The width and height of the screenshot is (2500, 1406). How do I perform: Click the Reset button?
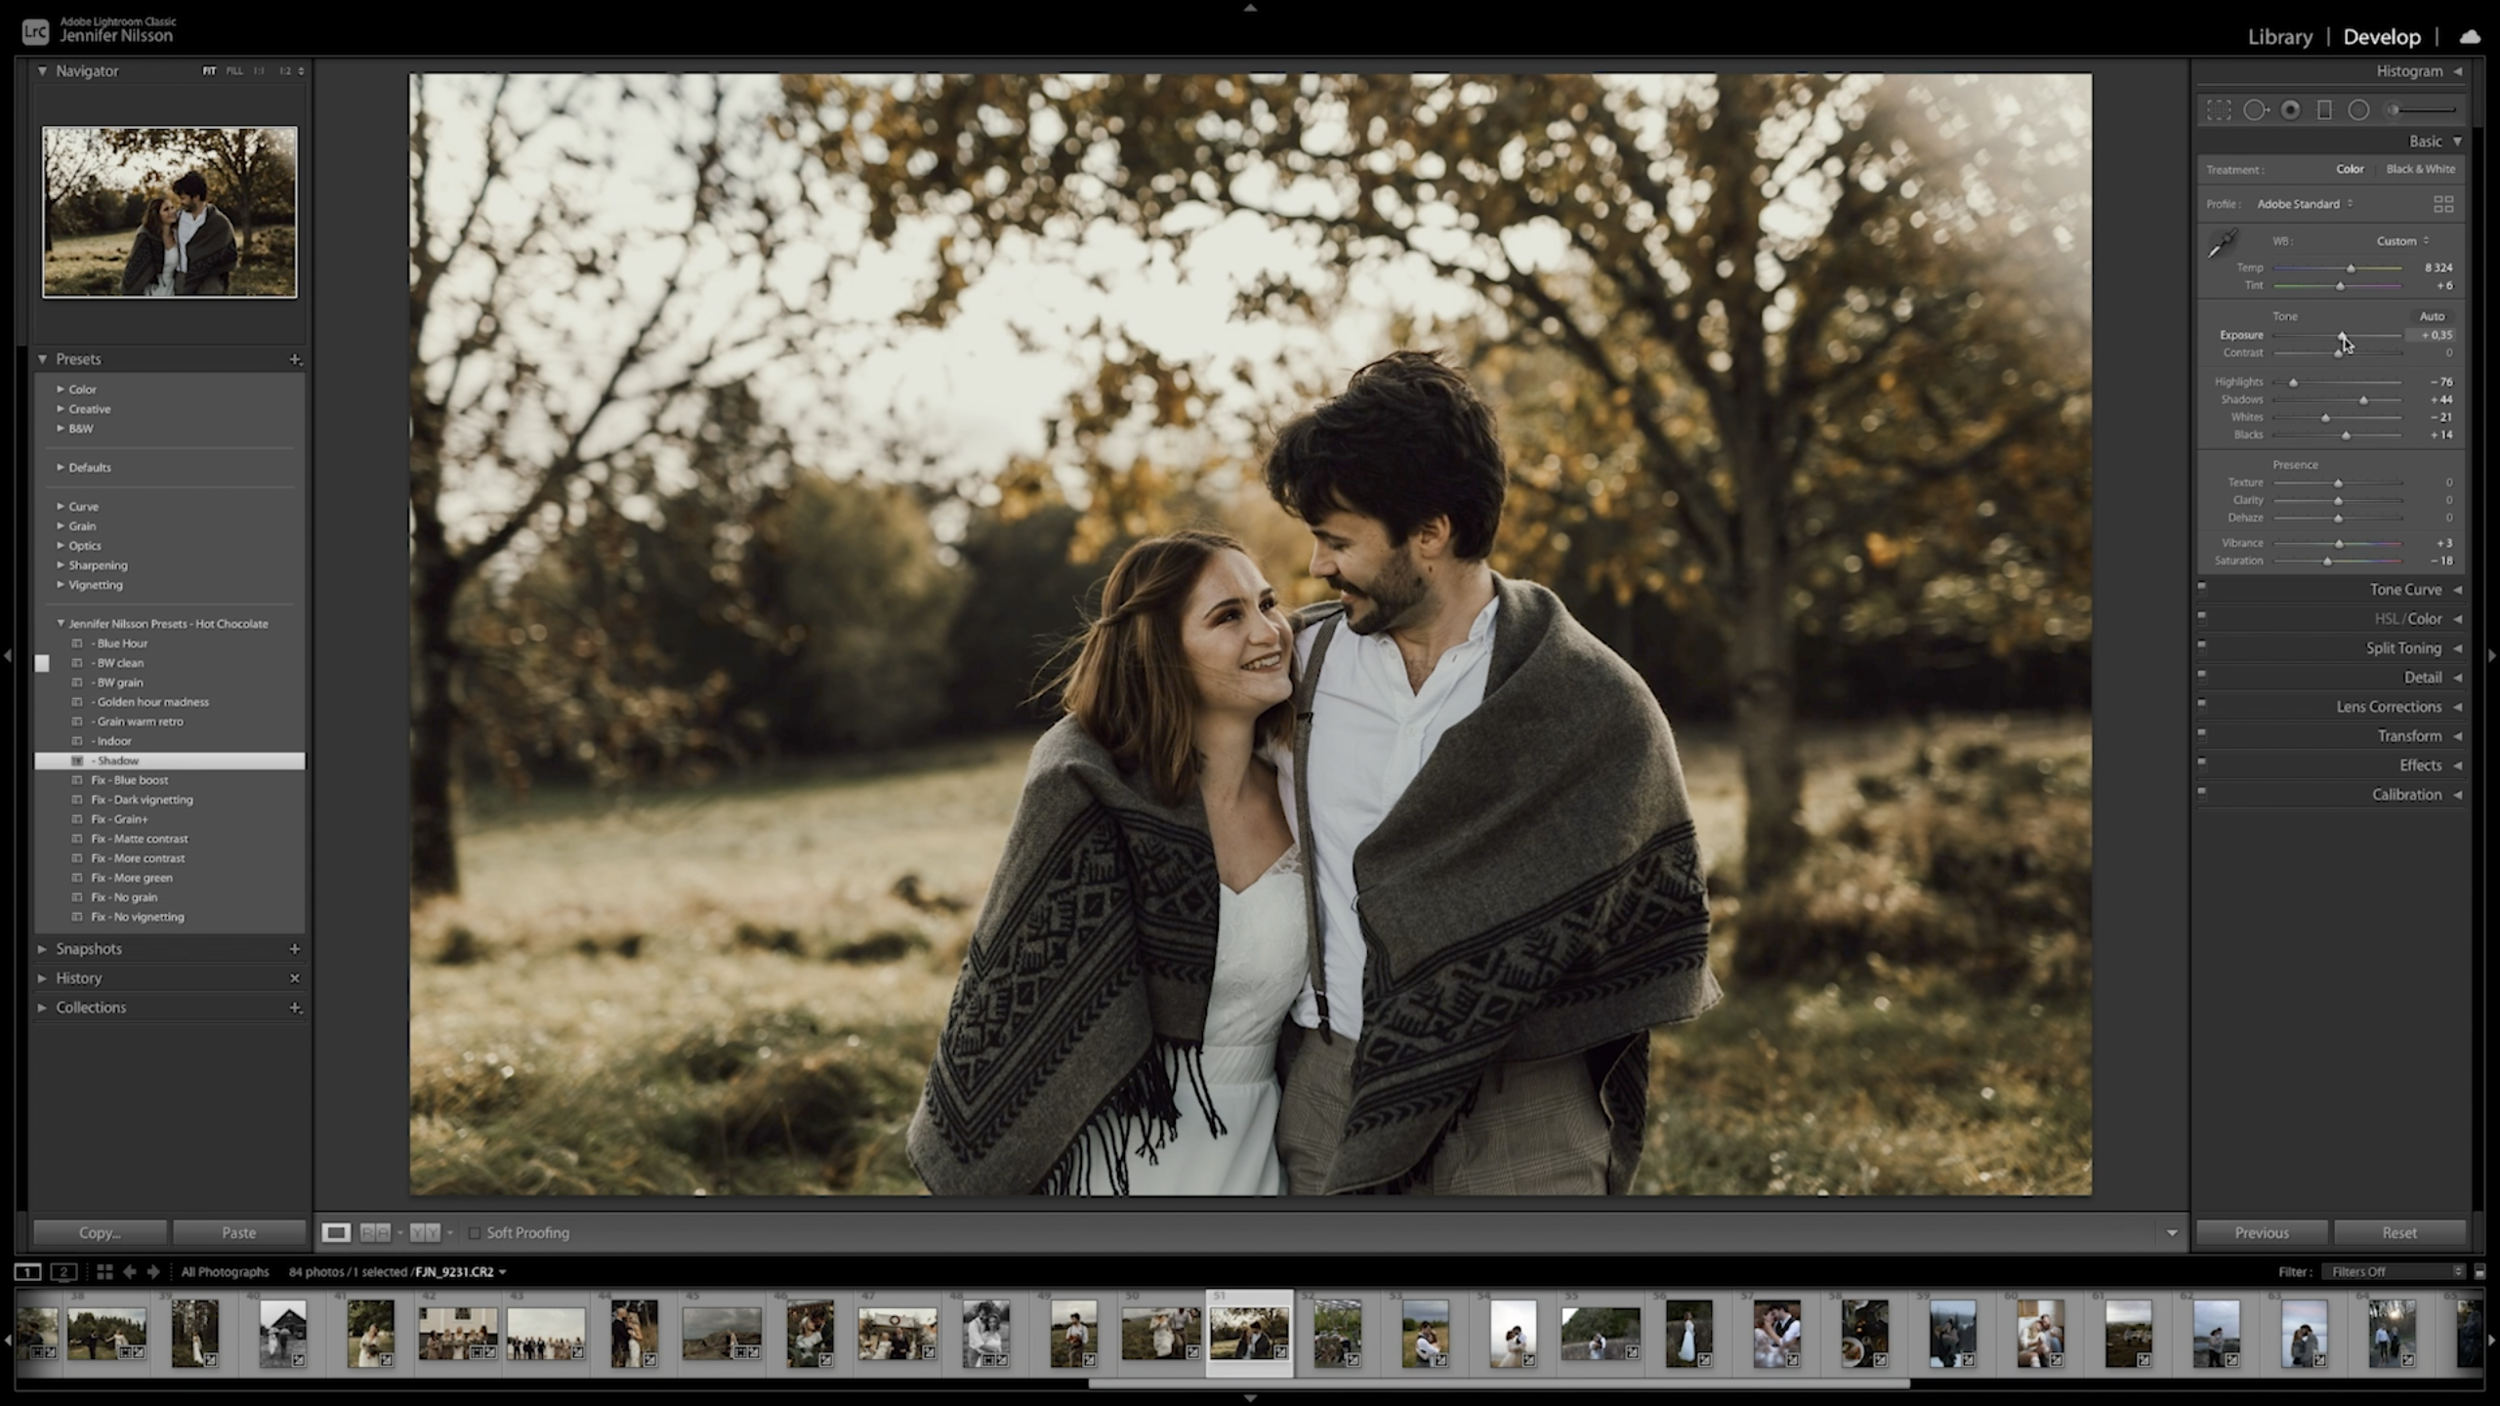tap(2398, 1233)
